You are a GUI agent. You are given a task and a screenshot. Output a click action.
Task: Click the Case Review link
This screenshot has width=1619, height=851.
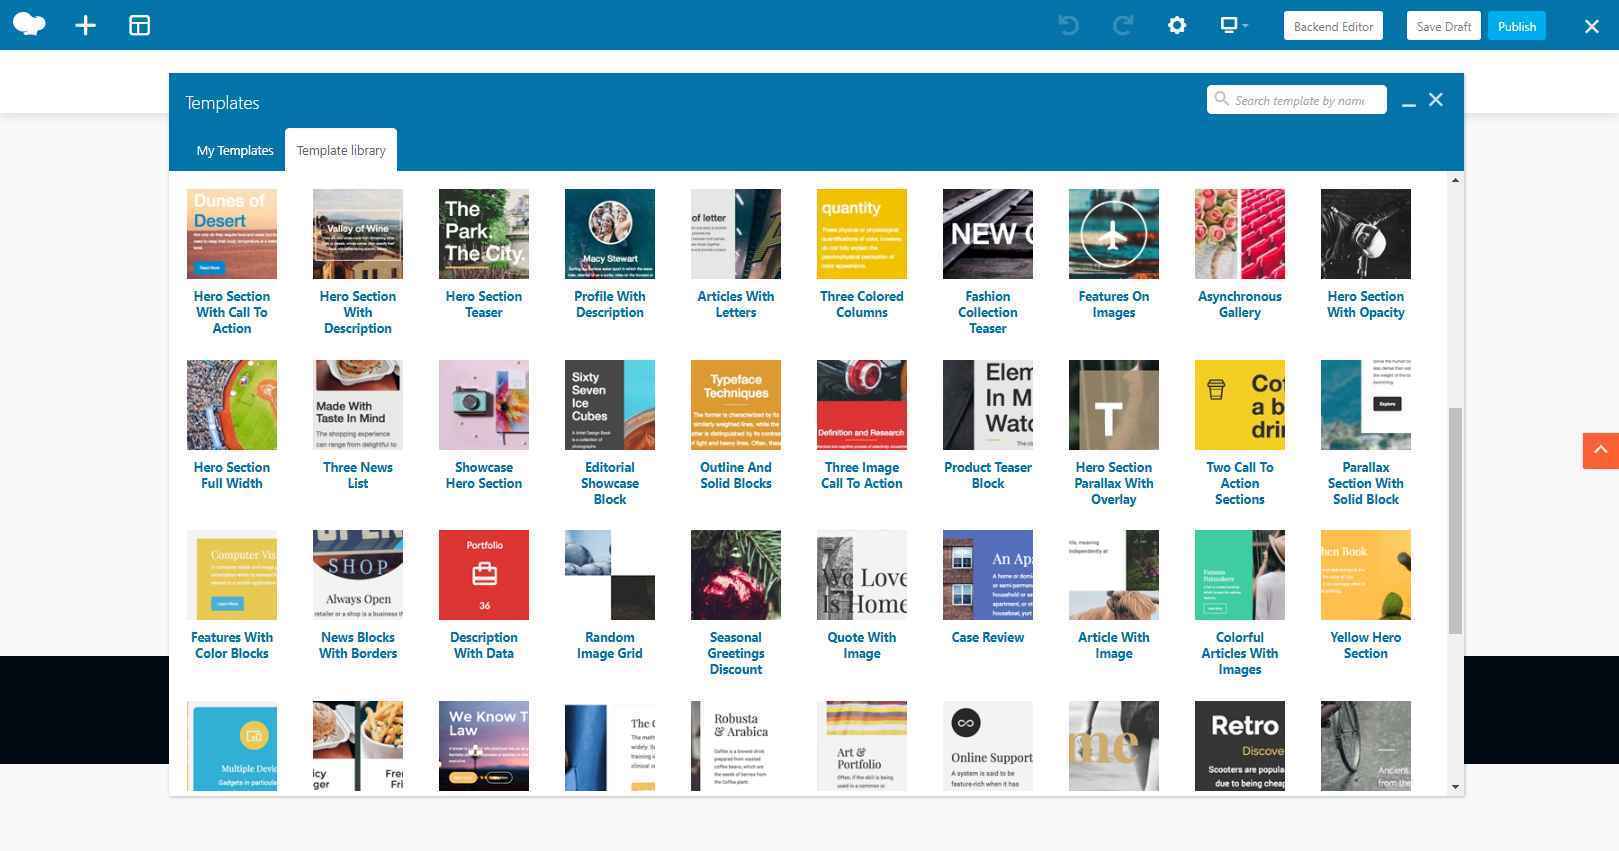click(988, 637)
